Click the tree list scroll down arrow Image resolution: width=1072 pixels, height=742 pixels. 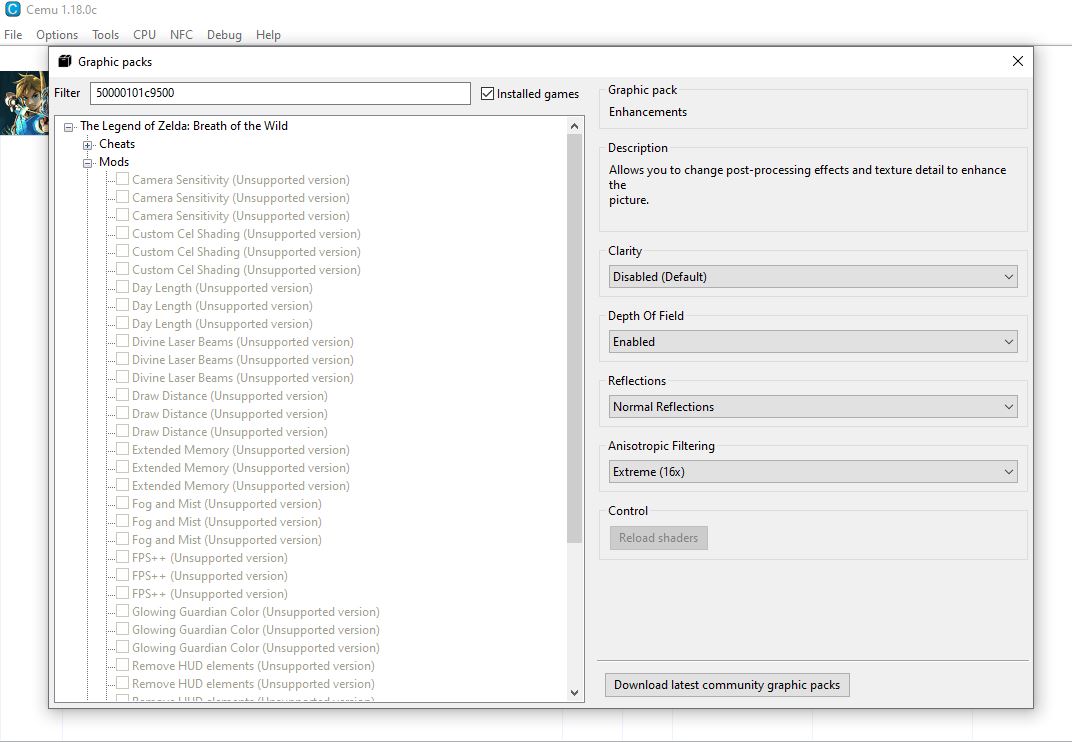574,693
